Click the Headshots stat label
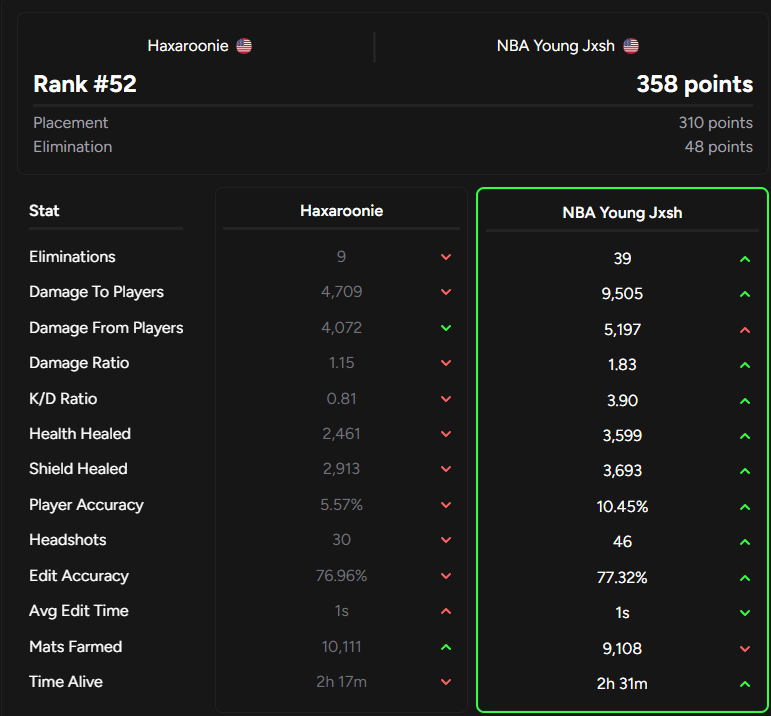This screenshot has height=716, width=771. pyautogui.click(x=68, y=540)
